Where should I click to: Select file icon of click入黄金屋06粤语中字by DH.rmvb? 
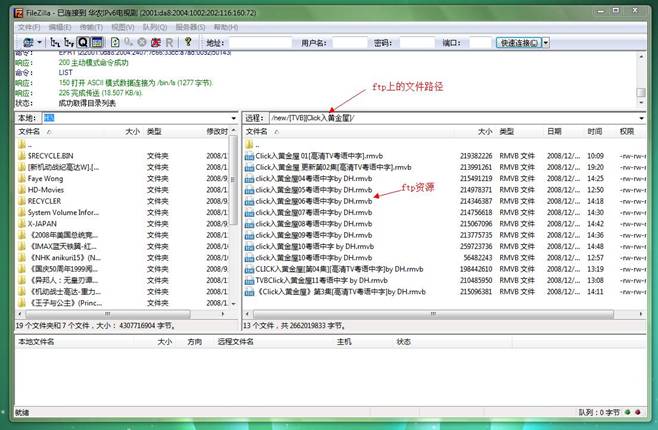[249, 201]
